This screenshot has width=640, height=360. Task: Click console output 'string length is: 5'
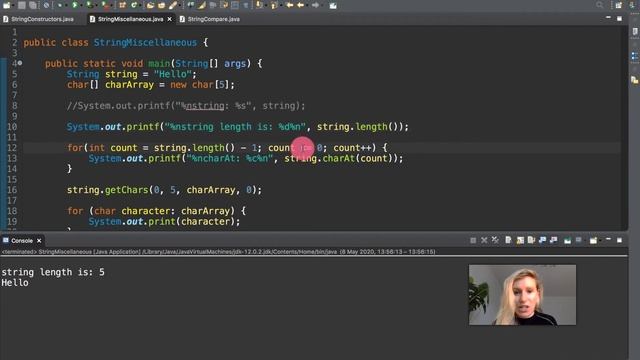53,272
